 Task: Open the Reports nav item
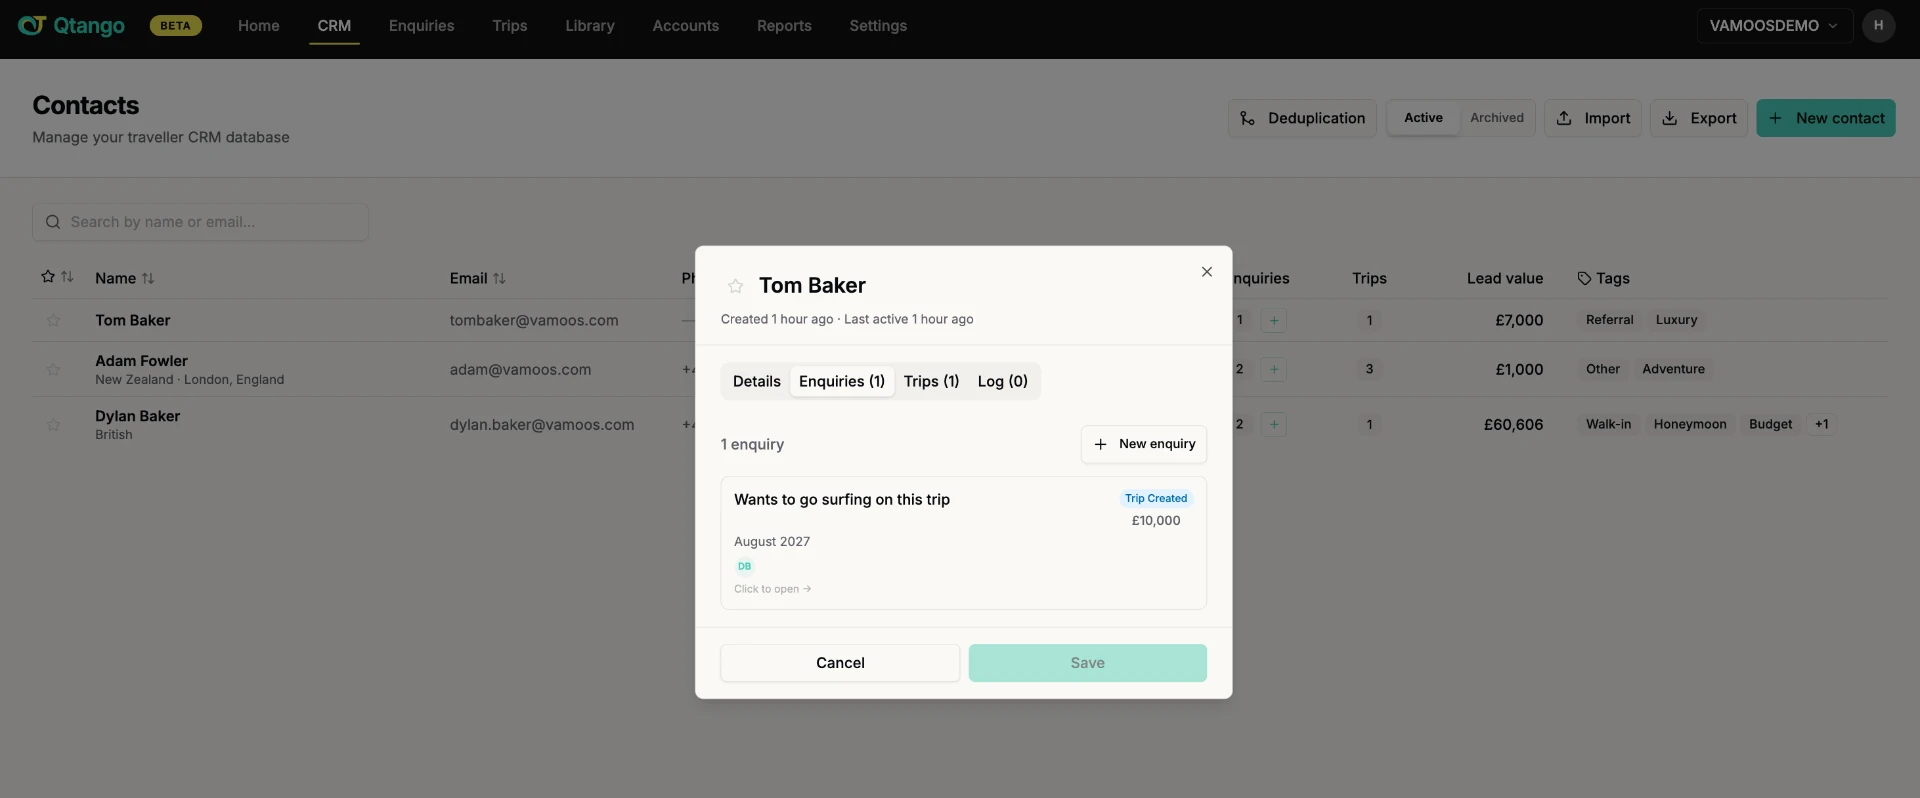(784, 25)
